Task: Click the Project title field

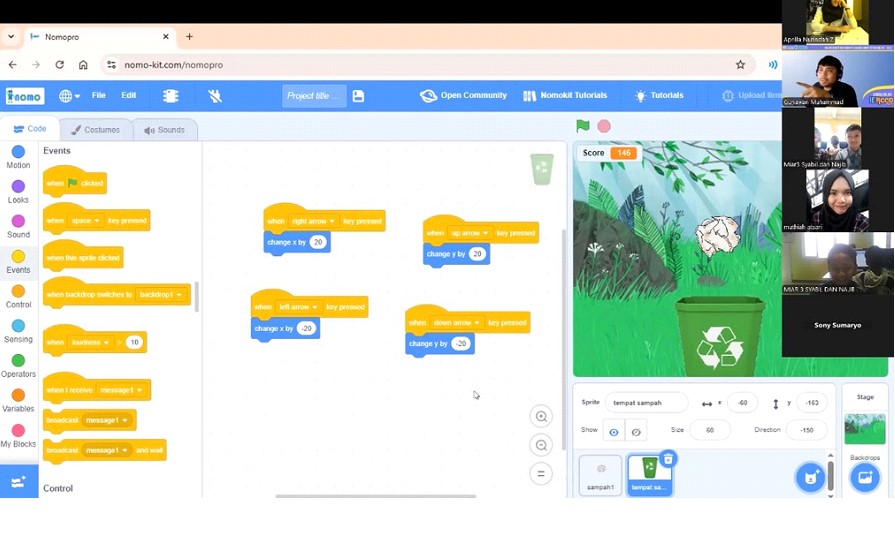Action: tap(314, 96)
